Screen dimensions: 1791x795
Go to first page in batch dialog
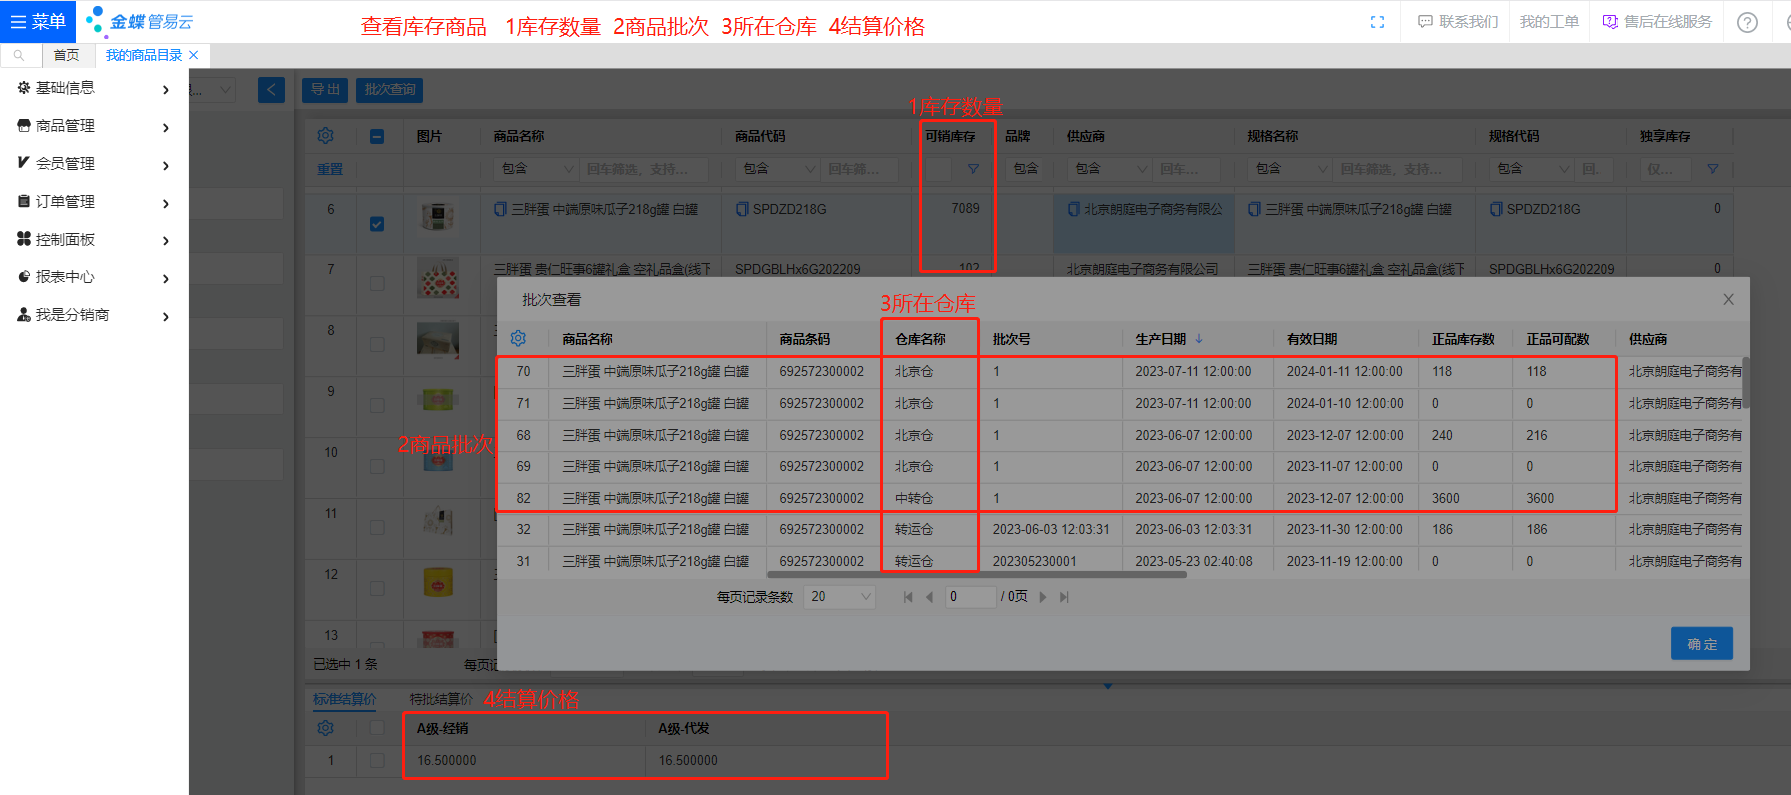[908, 597]
